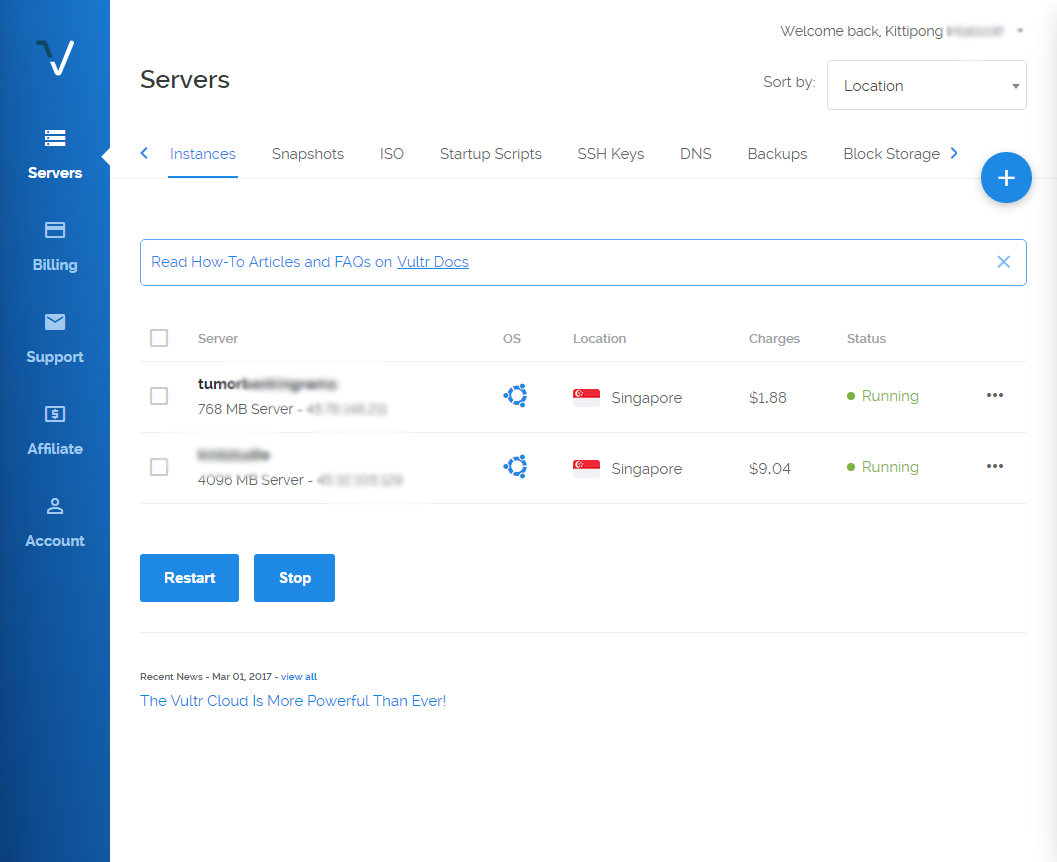Viewport: 1057px width, 862px height.
Task: Open 'The Vultr Cloud Is More Powerful' article
Action: tap(293, 701)
